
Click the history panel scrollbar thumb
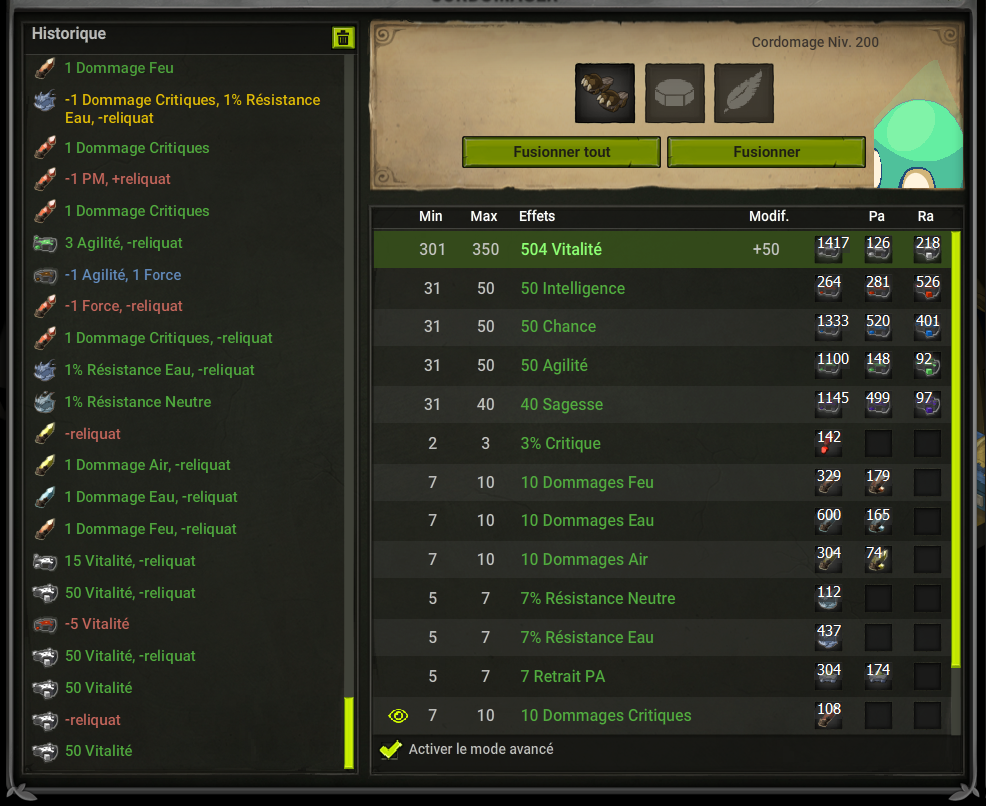[x=348, y=732]
